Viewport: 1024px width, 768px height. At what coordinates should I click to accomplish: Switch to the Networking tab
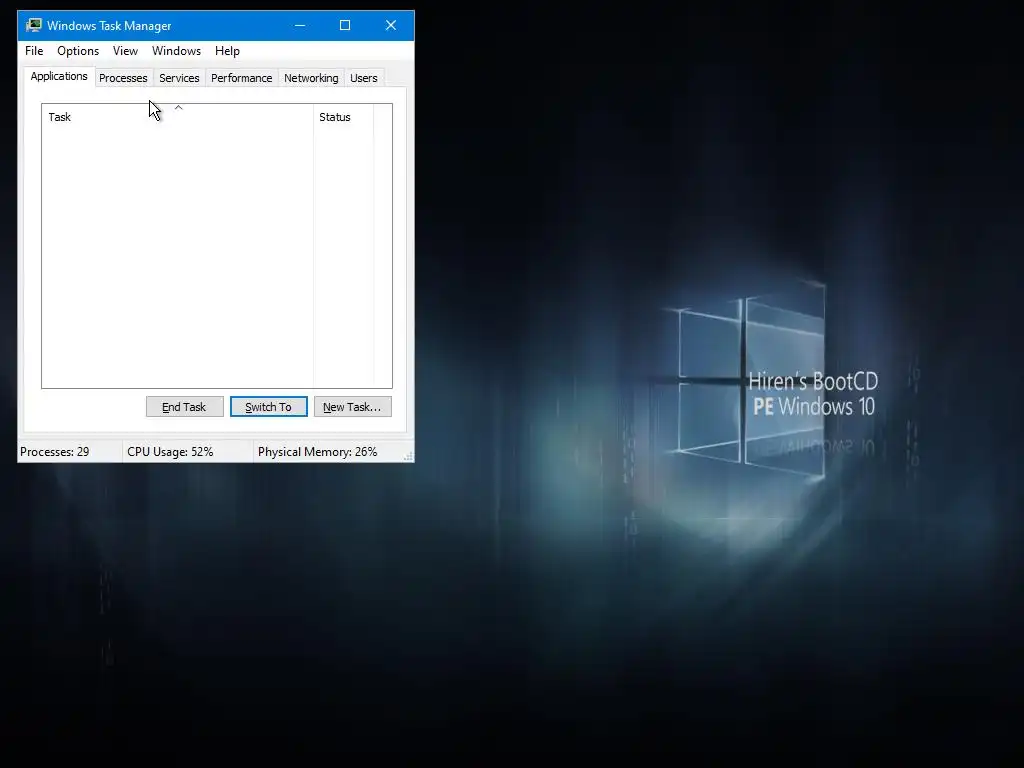(311, 78)
